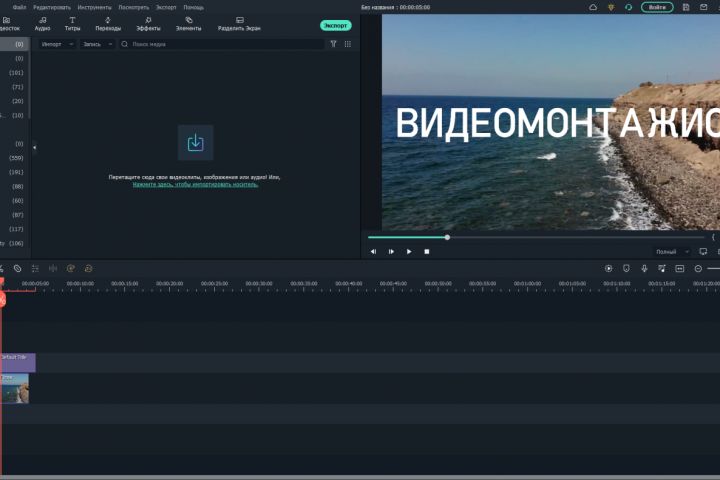Open the Экспорт menu in menu bar
Image resolution: width=720 pixels, height=480 pixels.
[166, 7]
